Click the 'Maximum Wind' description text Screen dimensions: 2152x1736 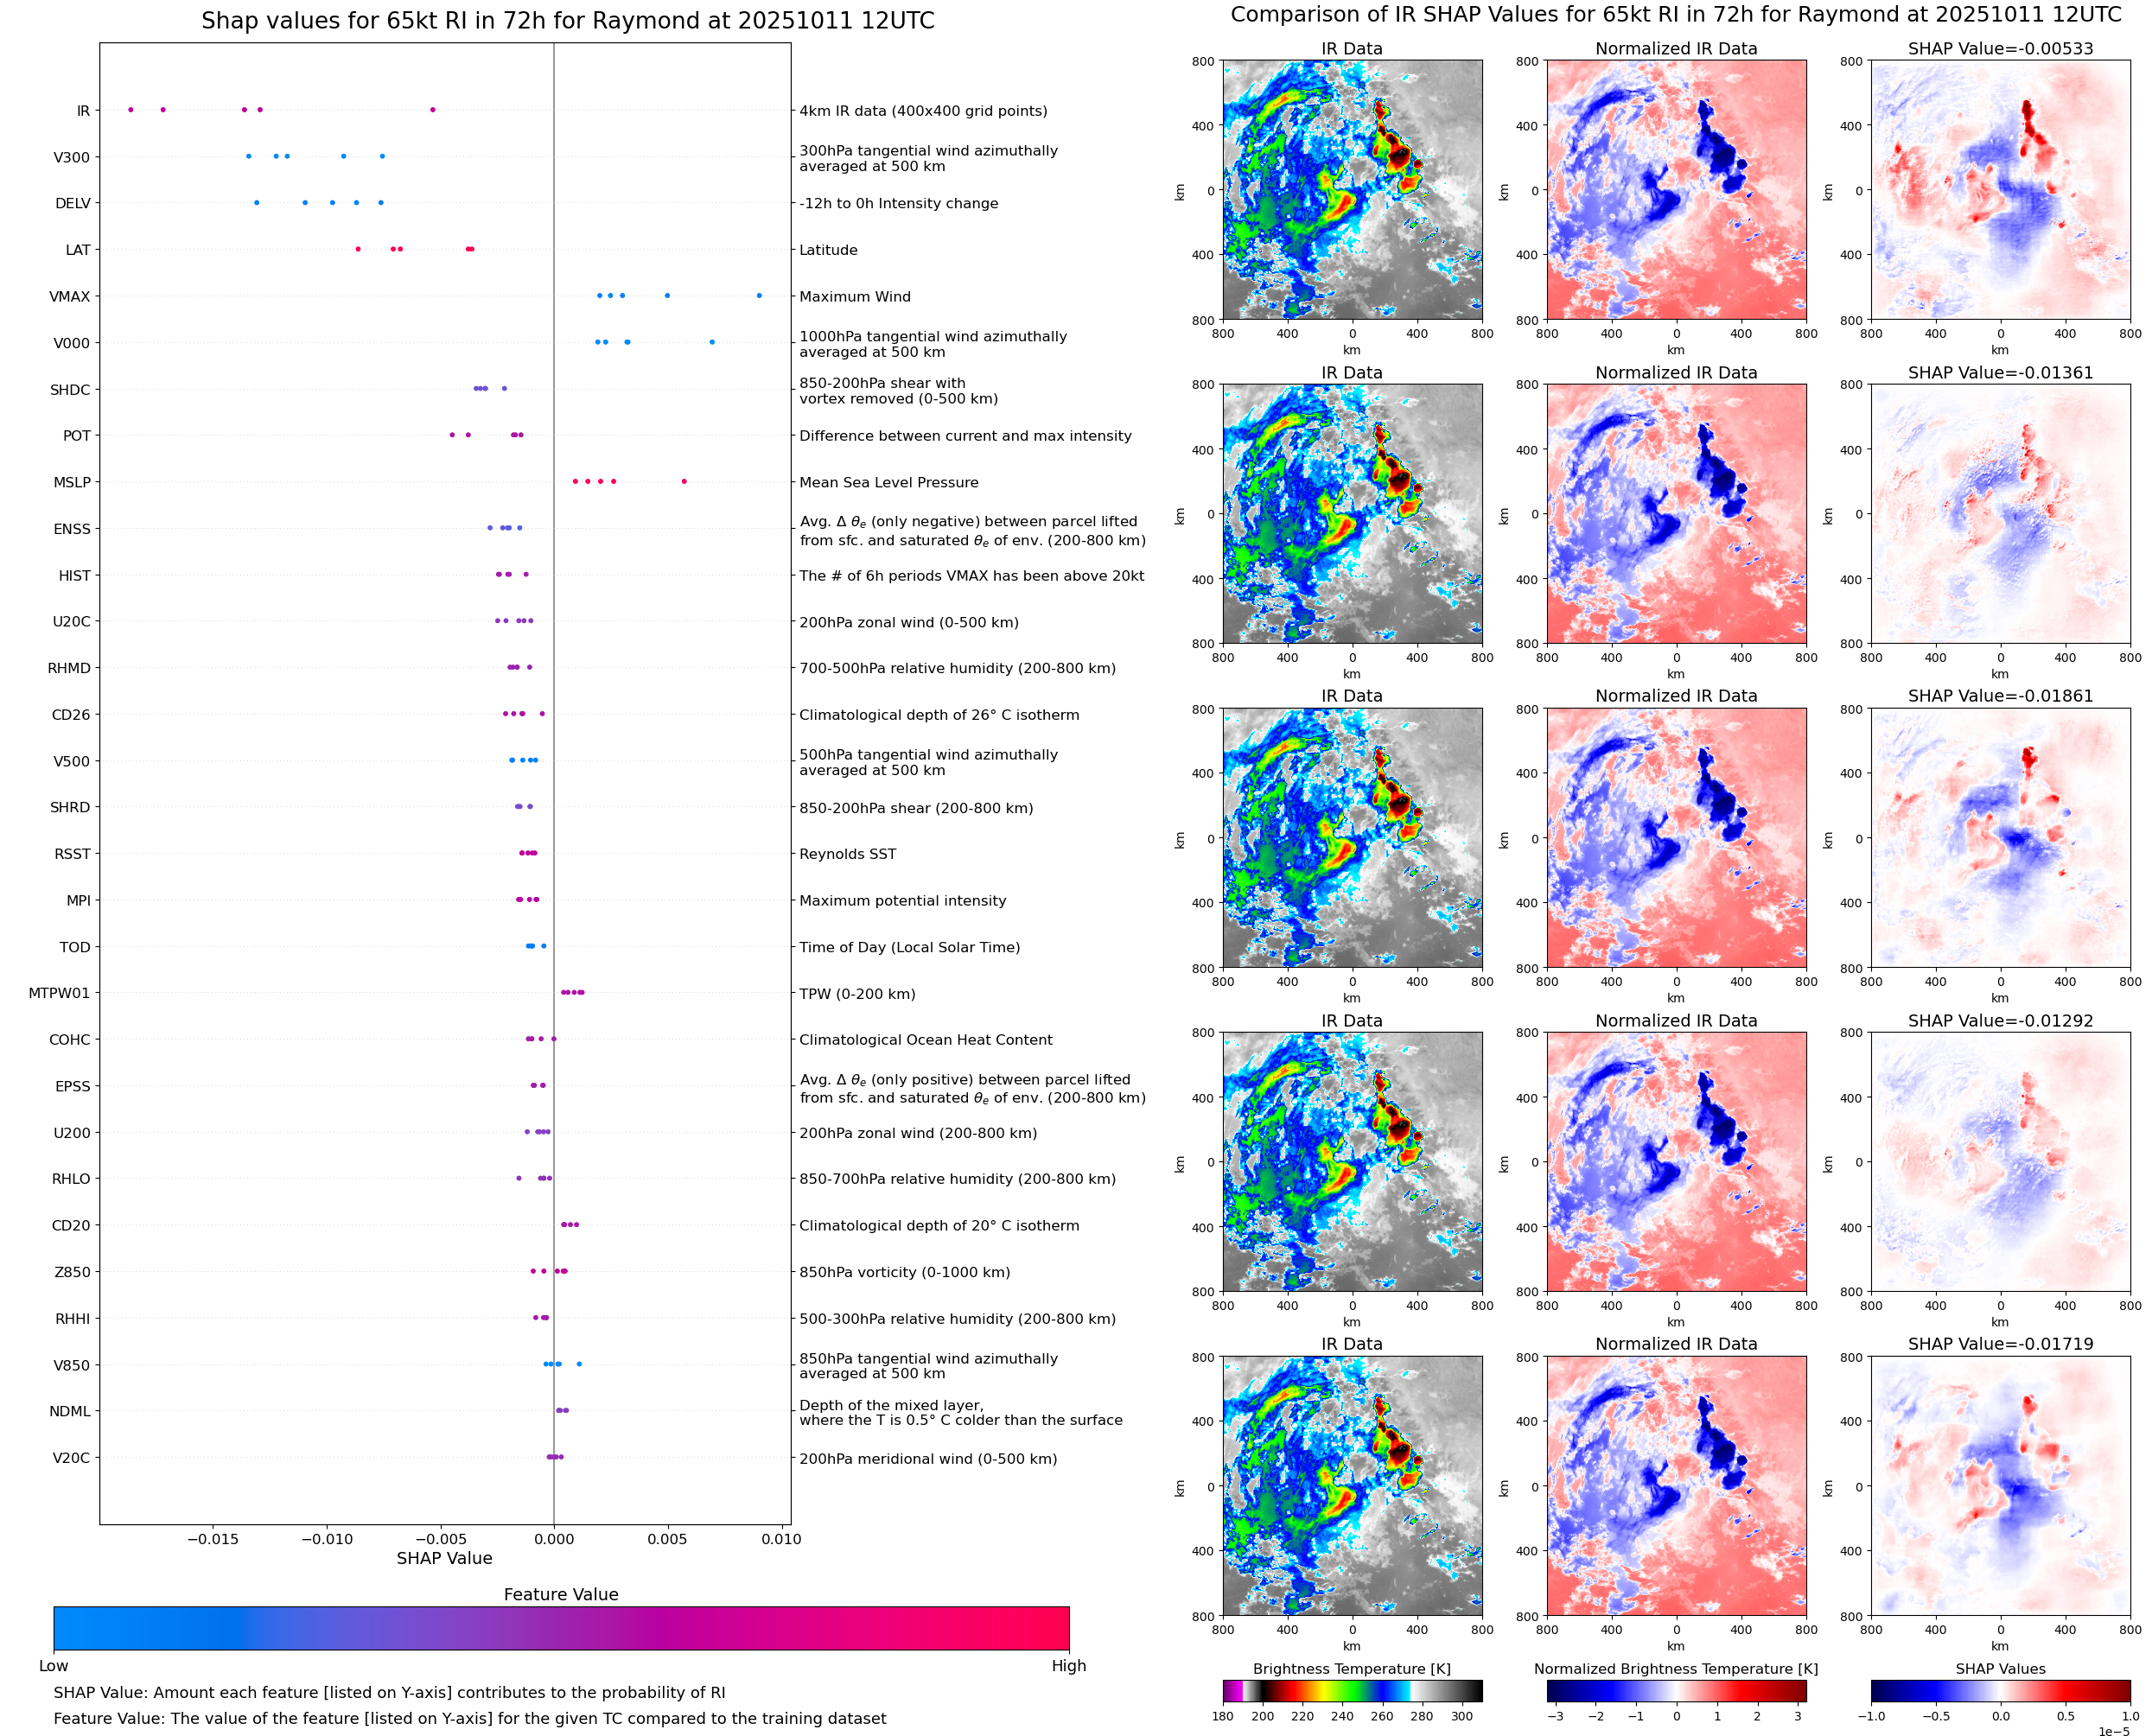(x=855, y=297)
